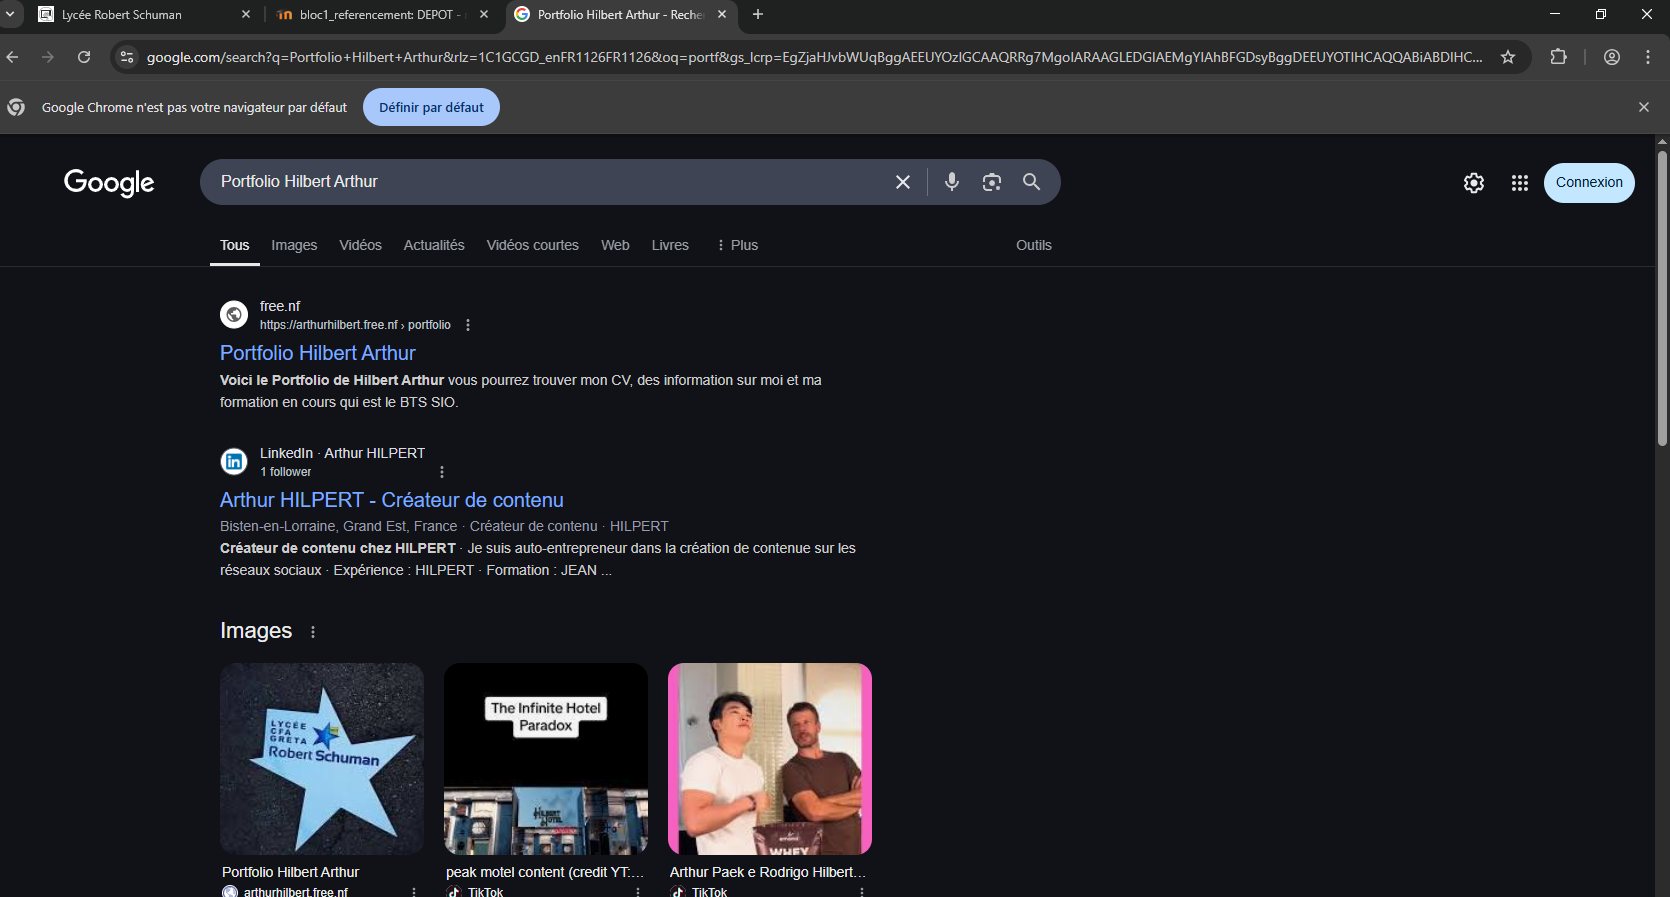The image size is (1670, 897).
Task: Open Arthur HILPERT - Créateur de contenu link
Action: click(x=392, y=500)
